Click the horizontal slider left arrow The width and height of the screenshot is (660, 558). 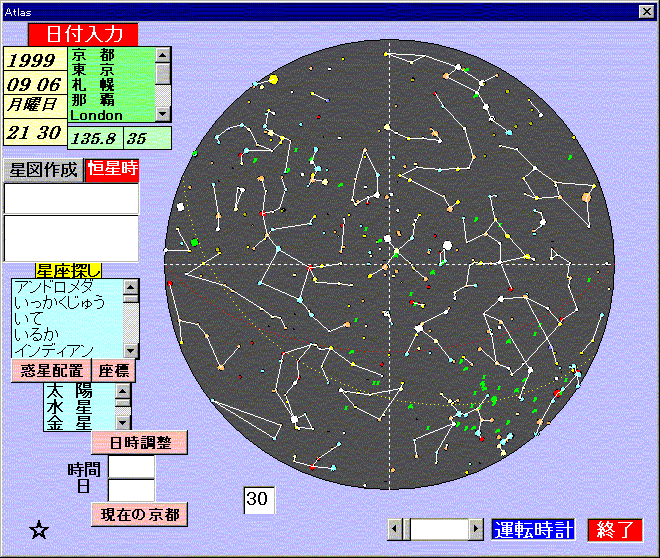(395, 529)
